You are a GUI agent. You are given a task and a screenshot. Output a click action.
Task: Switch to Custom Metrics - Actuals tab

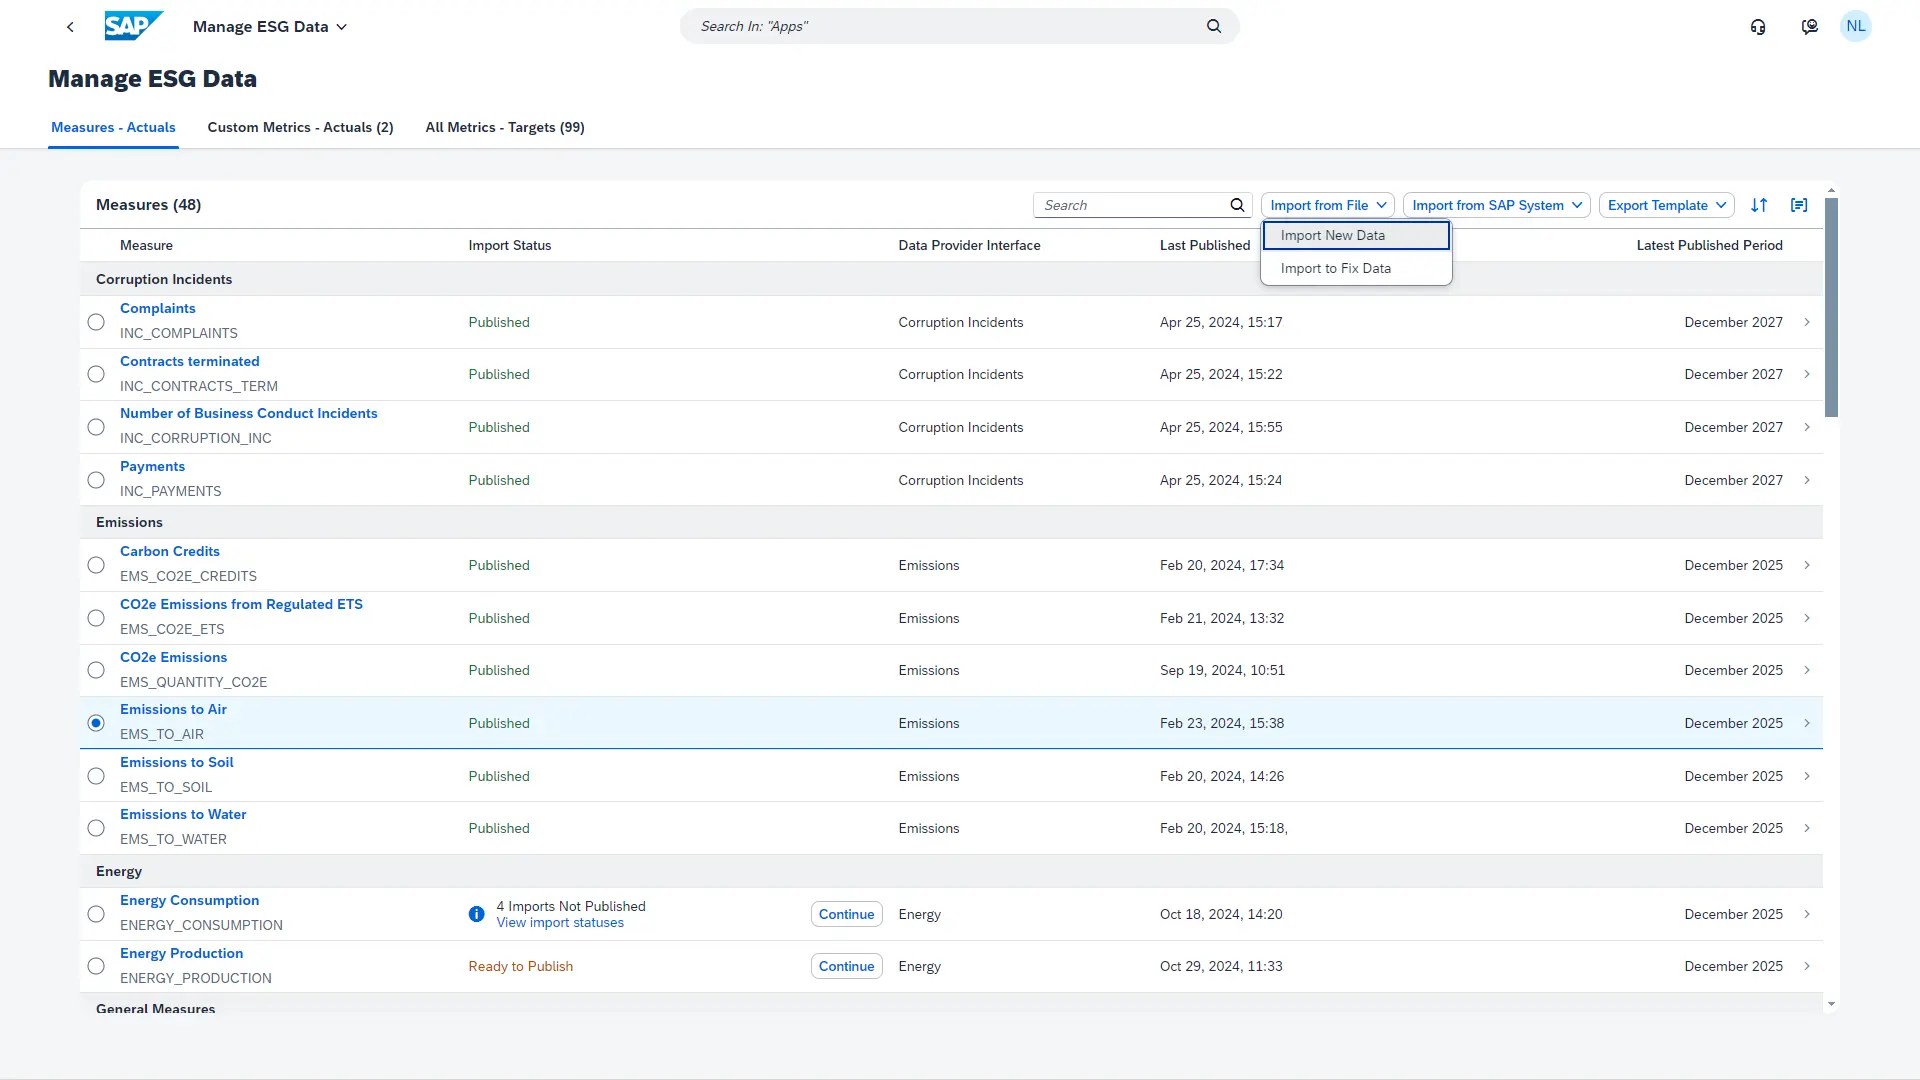pyautogui.click(x=300, y=127)
